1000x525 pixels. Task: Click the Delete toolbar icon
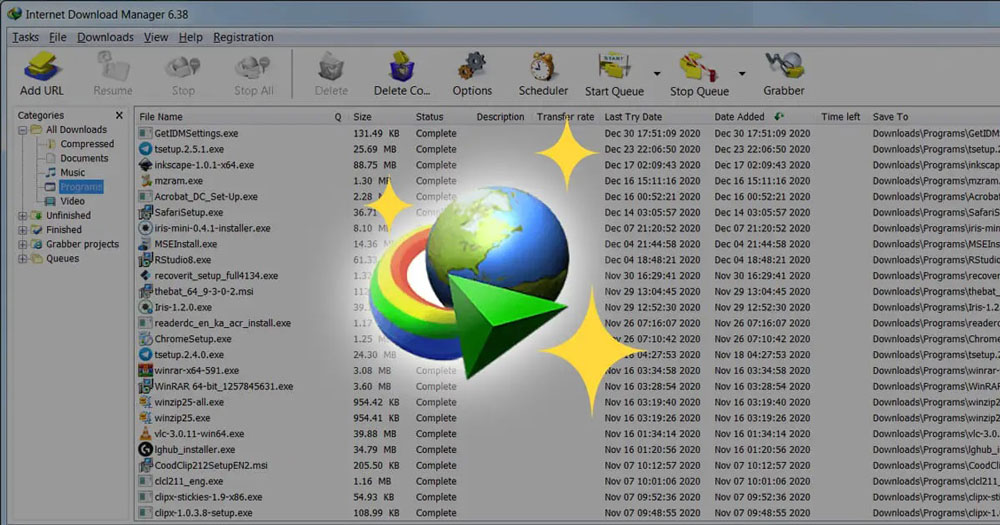point(331,67)
